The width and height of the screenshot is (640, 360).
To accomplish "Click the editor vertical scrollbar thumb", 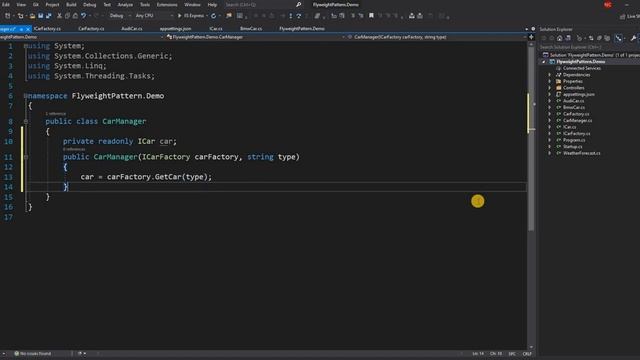I will click(531, 139).
